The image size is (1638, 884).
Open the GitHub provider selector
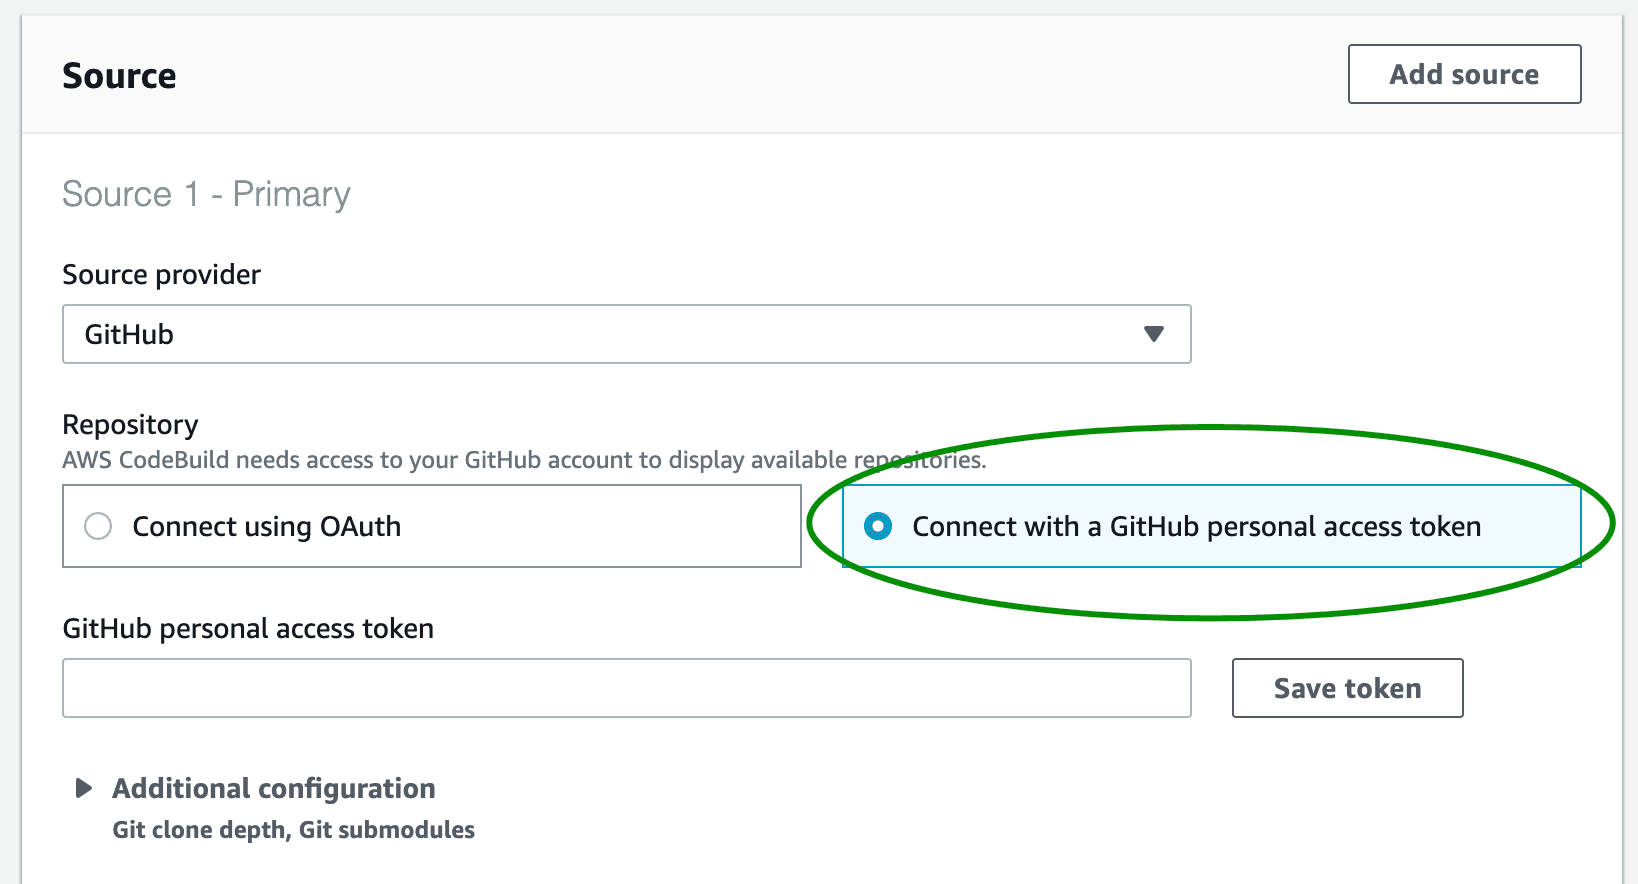(x=626, y=334)
